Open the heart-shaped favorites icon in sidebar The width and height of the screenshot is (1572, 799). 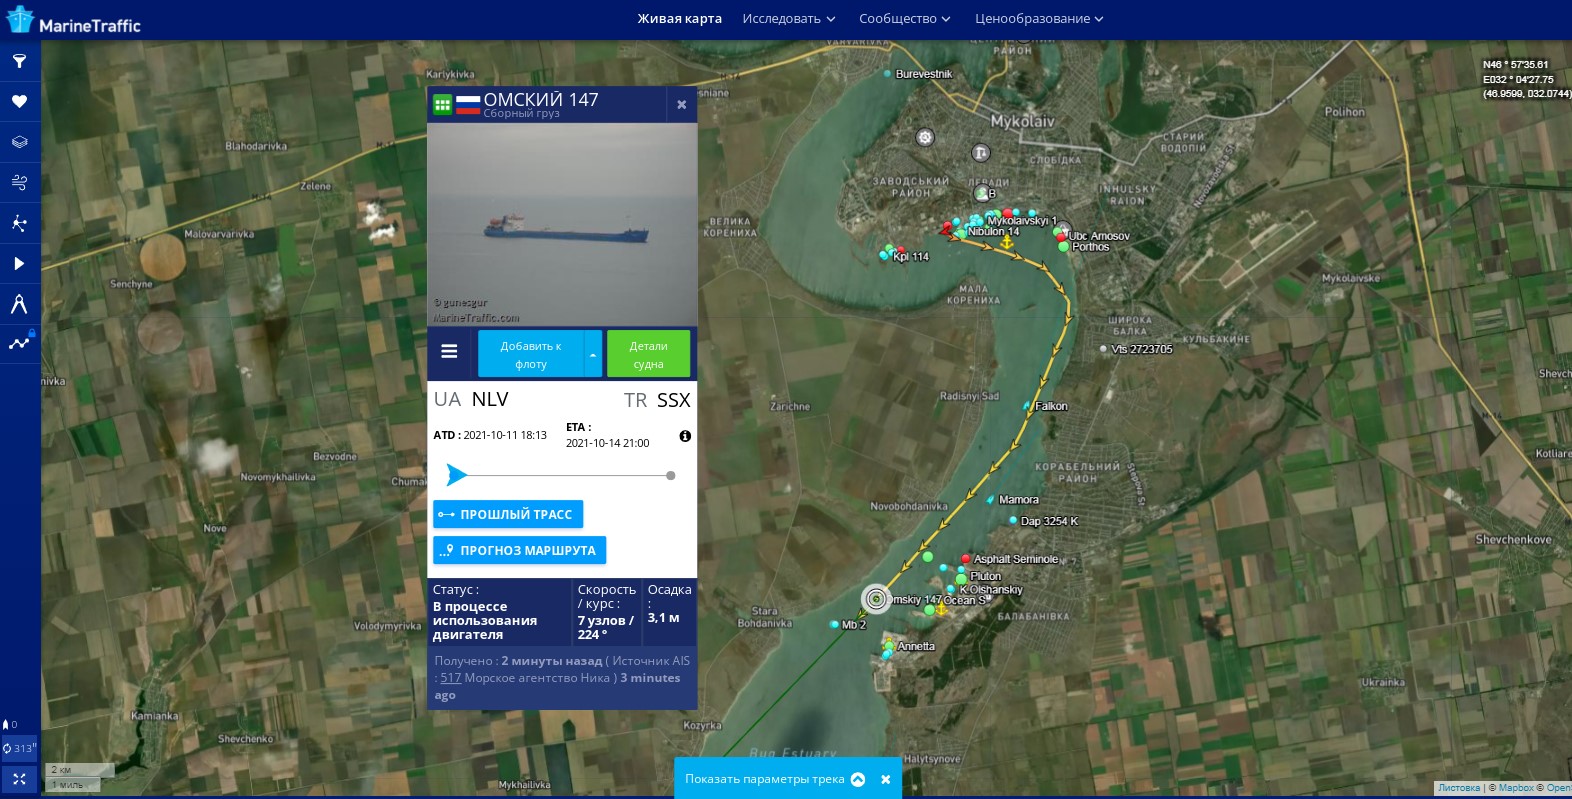[19, 101]
